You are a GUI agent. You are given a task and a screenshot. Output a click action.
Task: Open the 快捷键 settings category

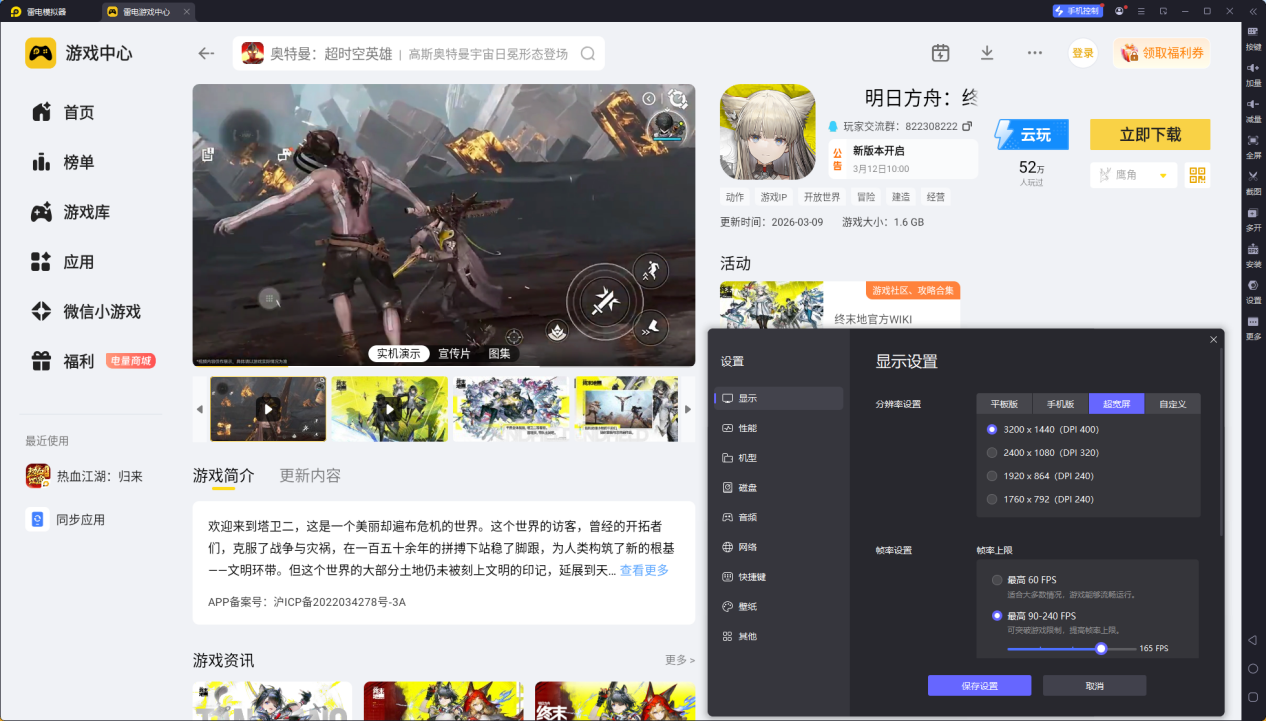pos(779,577)
